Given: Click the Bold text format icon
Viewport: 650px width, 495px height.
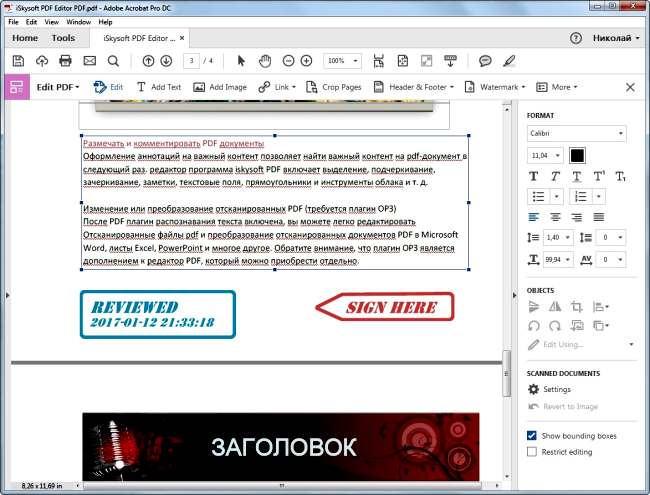Looking at the screenshot, I should coord(533,176).
